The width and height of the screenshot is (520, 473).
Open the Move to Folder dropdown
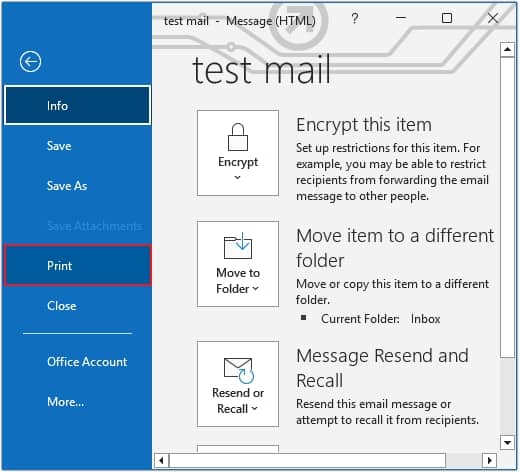click(x=238, y=264)
